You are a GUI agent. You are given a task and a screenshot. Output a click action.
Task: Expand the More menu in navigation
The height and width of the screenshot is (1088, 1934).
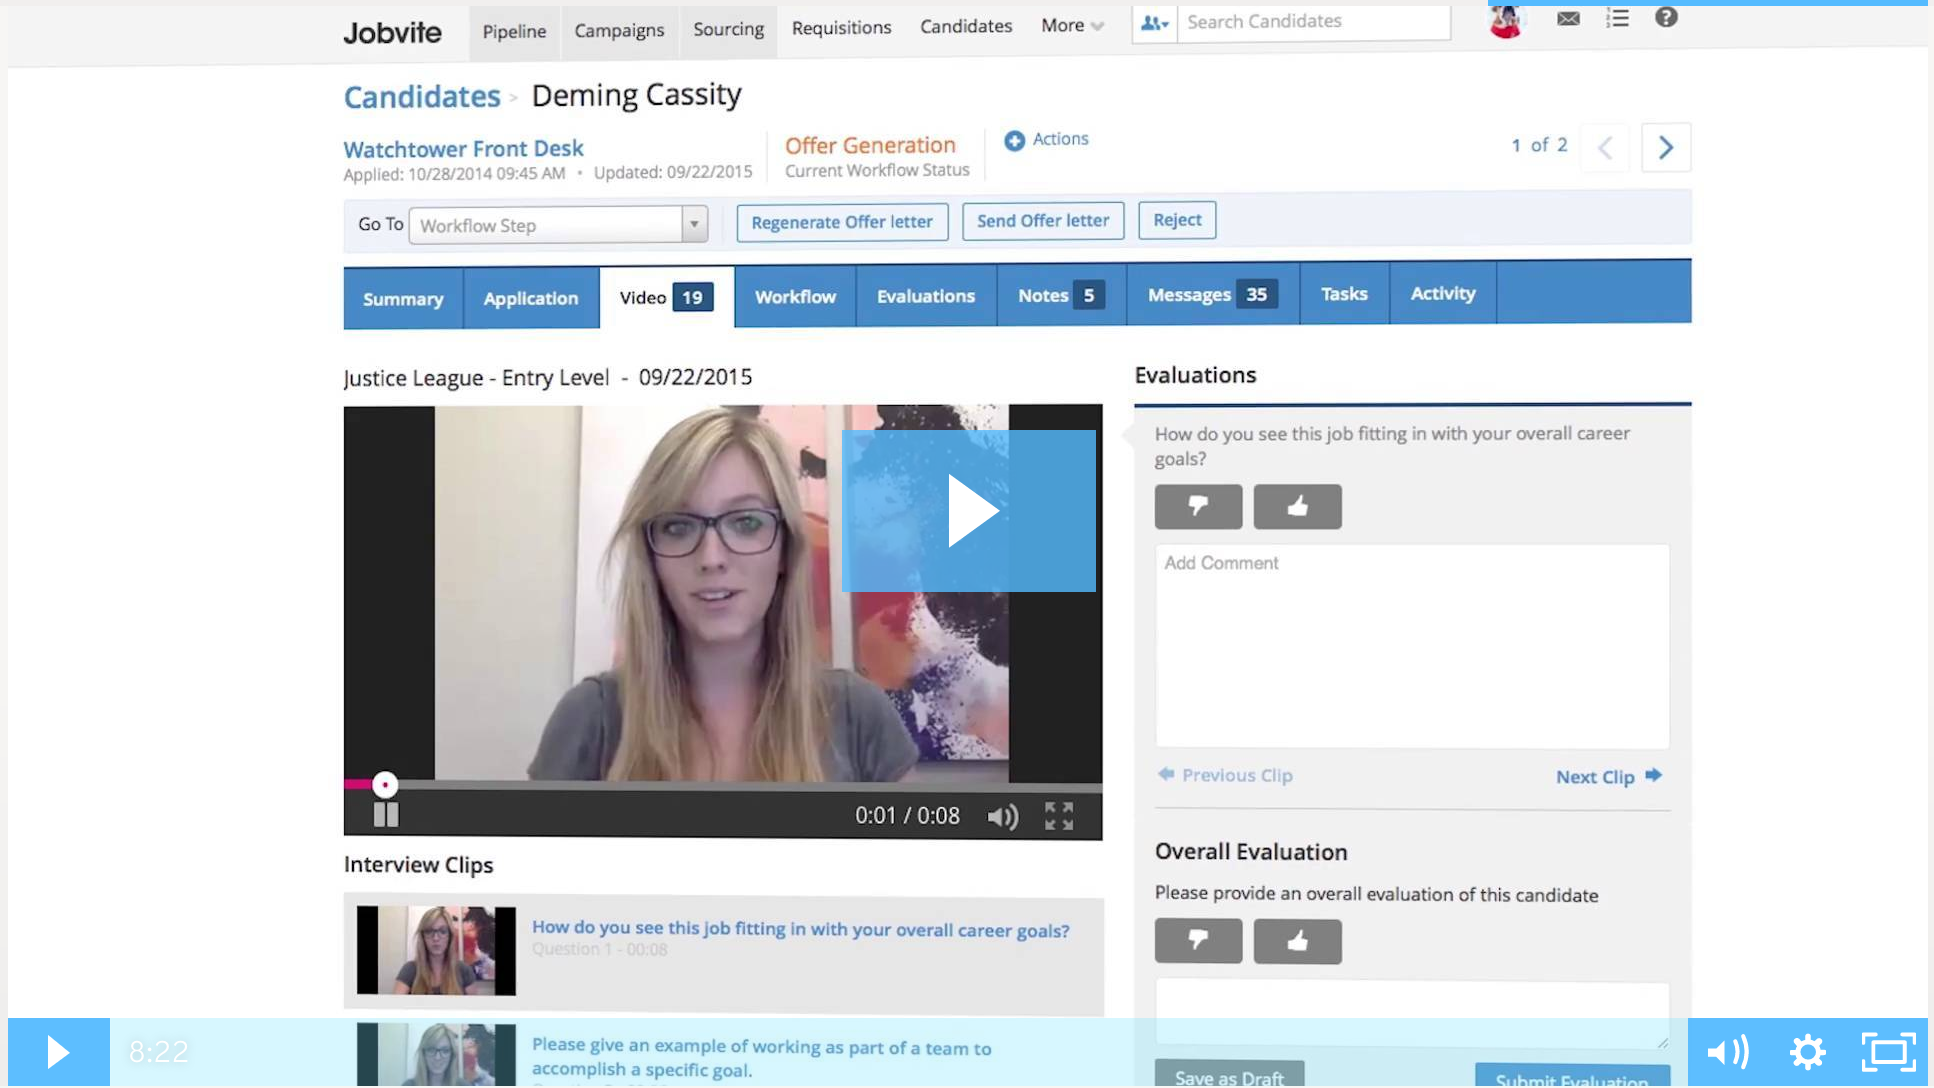point(1072,26)
